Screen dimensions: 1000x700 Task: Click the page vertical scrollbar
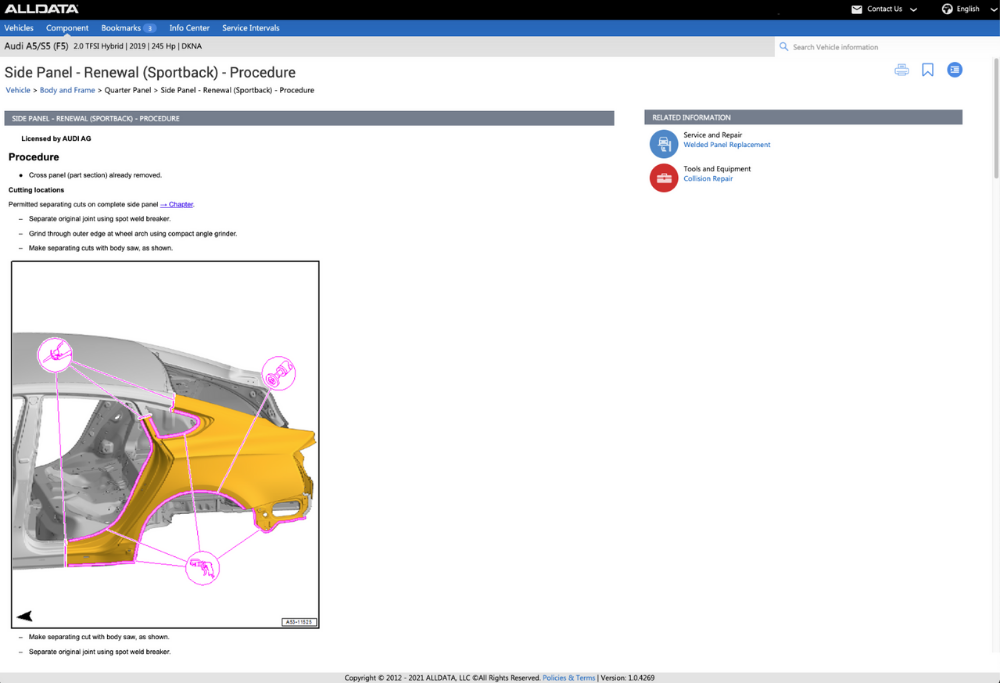pos(996,118)
